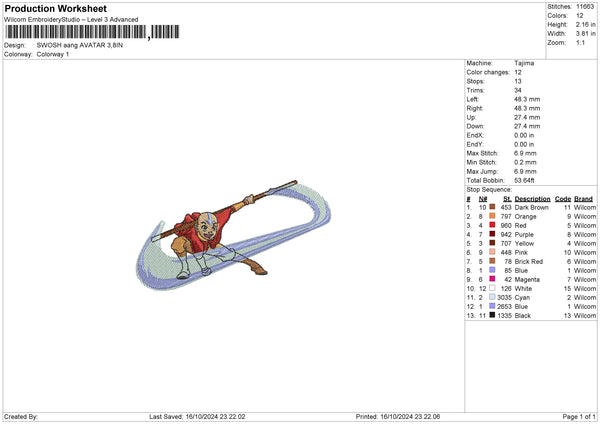The height and width of the screenshot is (424, 600).
Task: Click the 'Code' column header
Action: coord(563,199)
